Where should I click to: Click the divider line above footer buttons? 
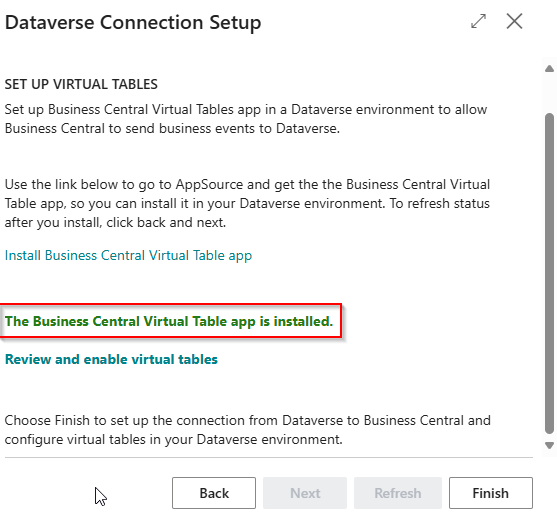point(269,457)
